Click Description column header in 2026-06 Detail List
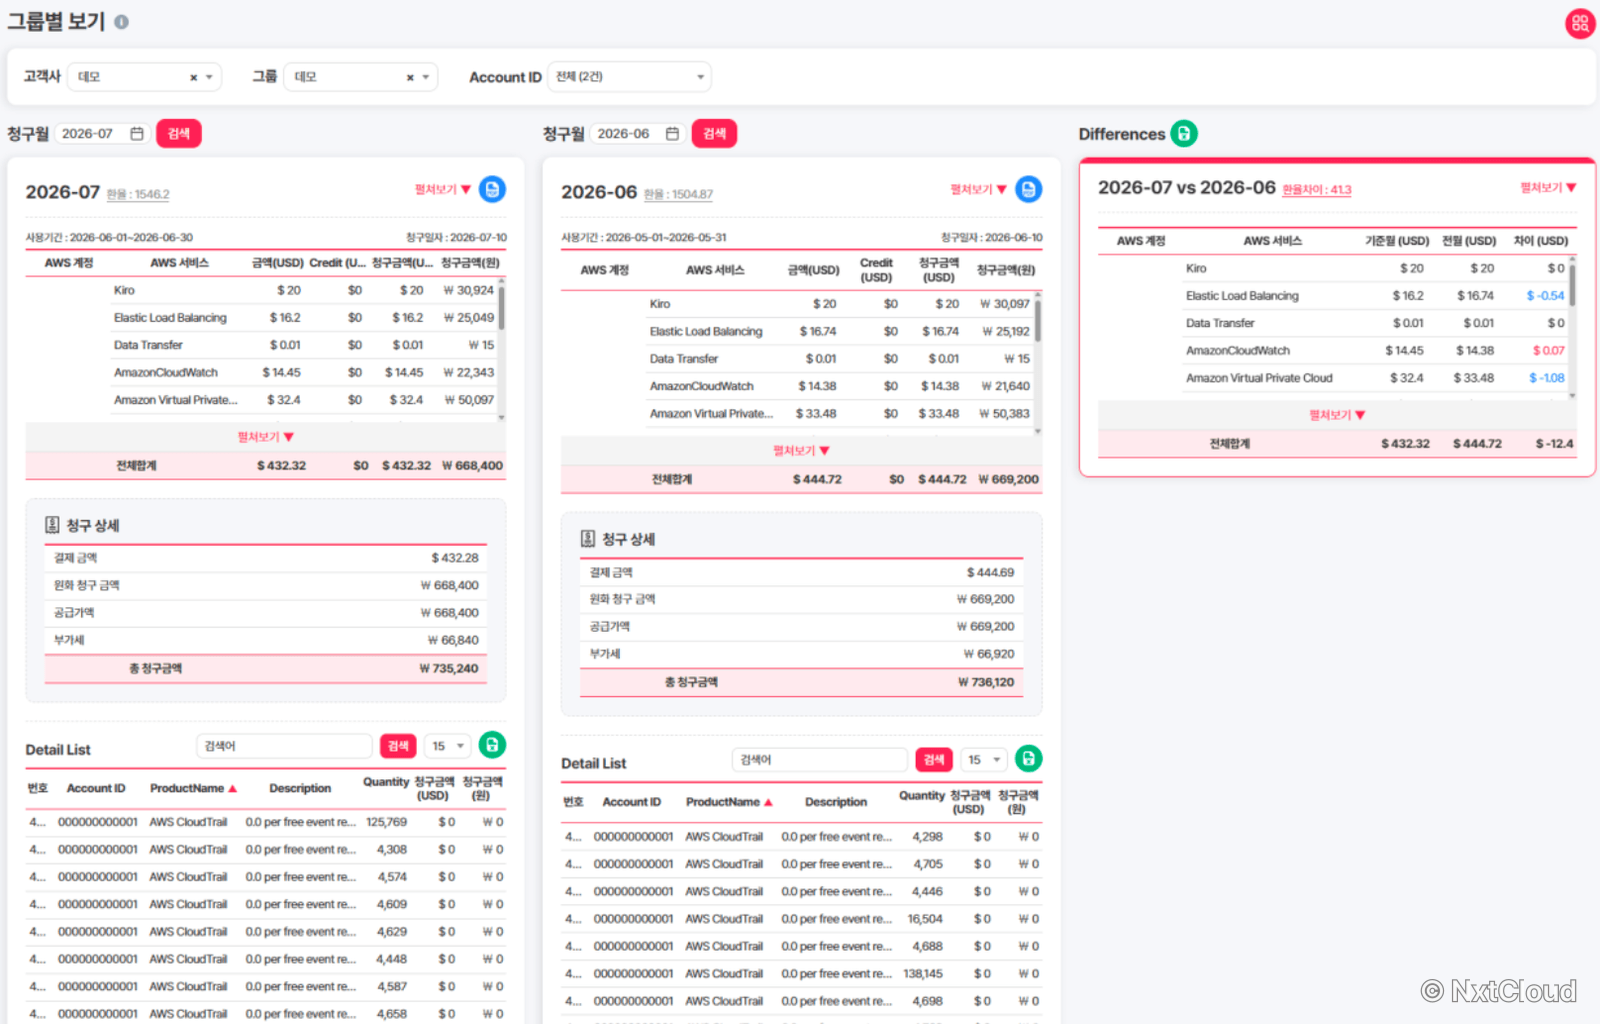1600x1024 pixels. (836, 802)
